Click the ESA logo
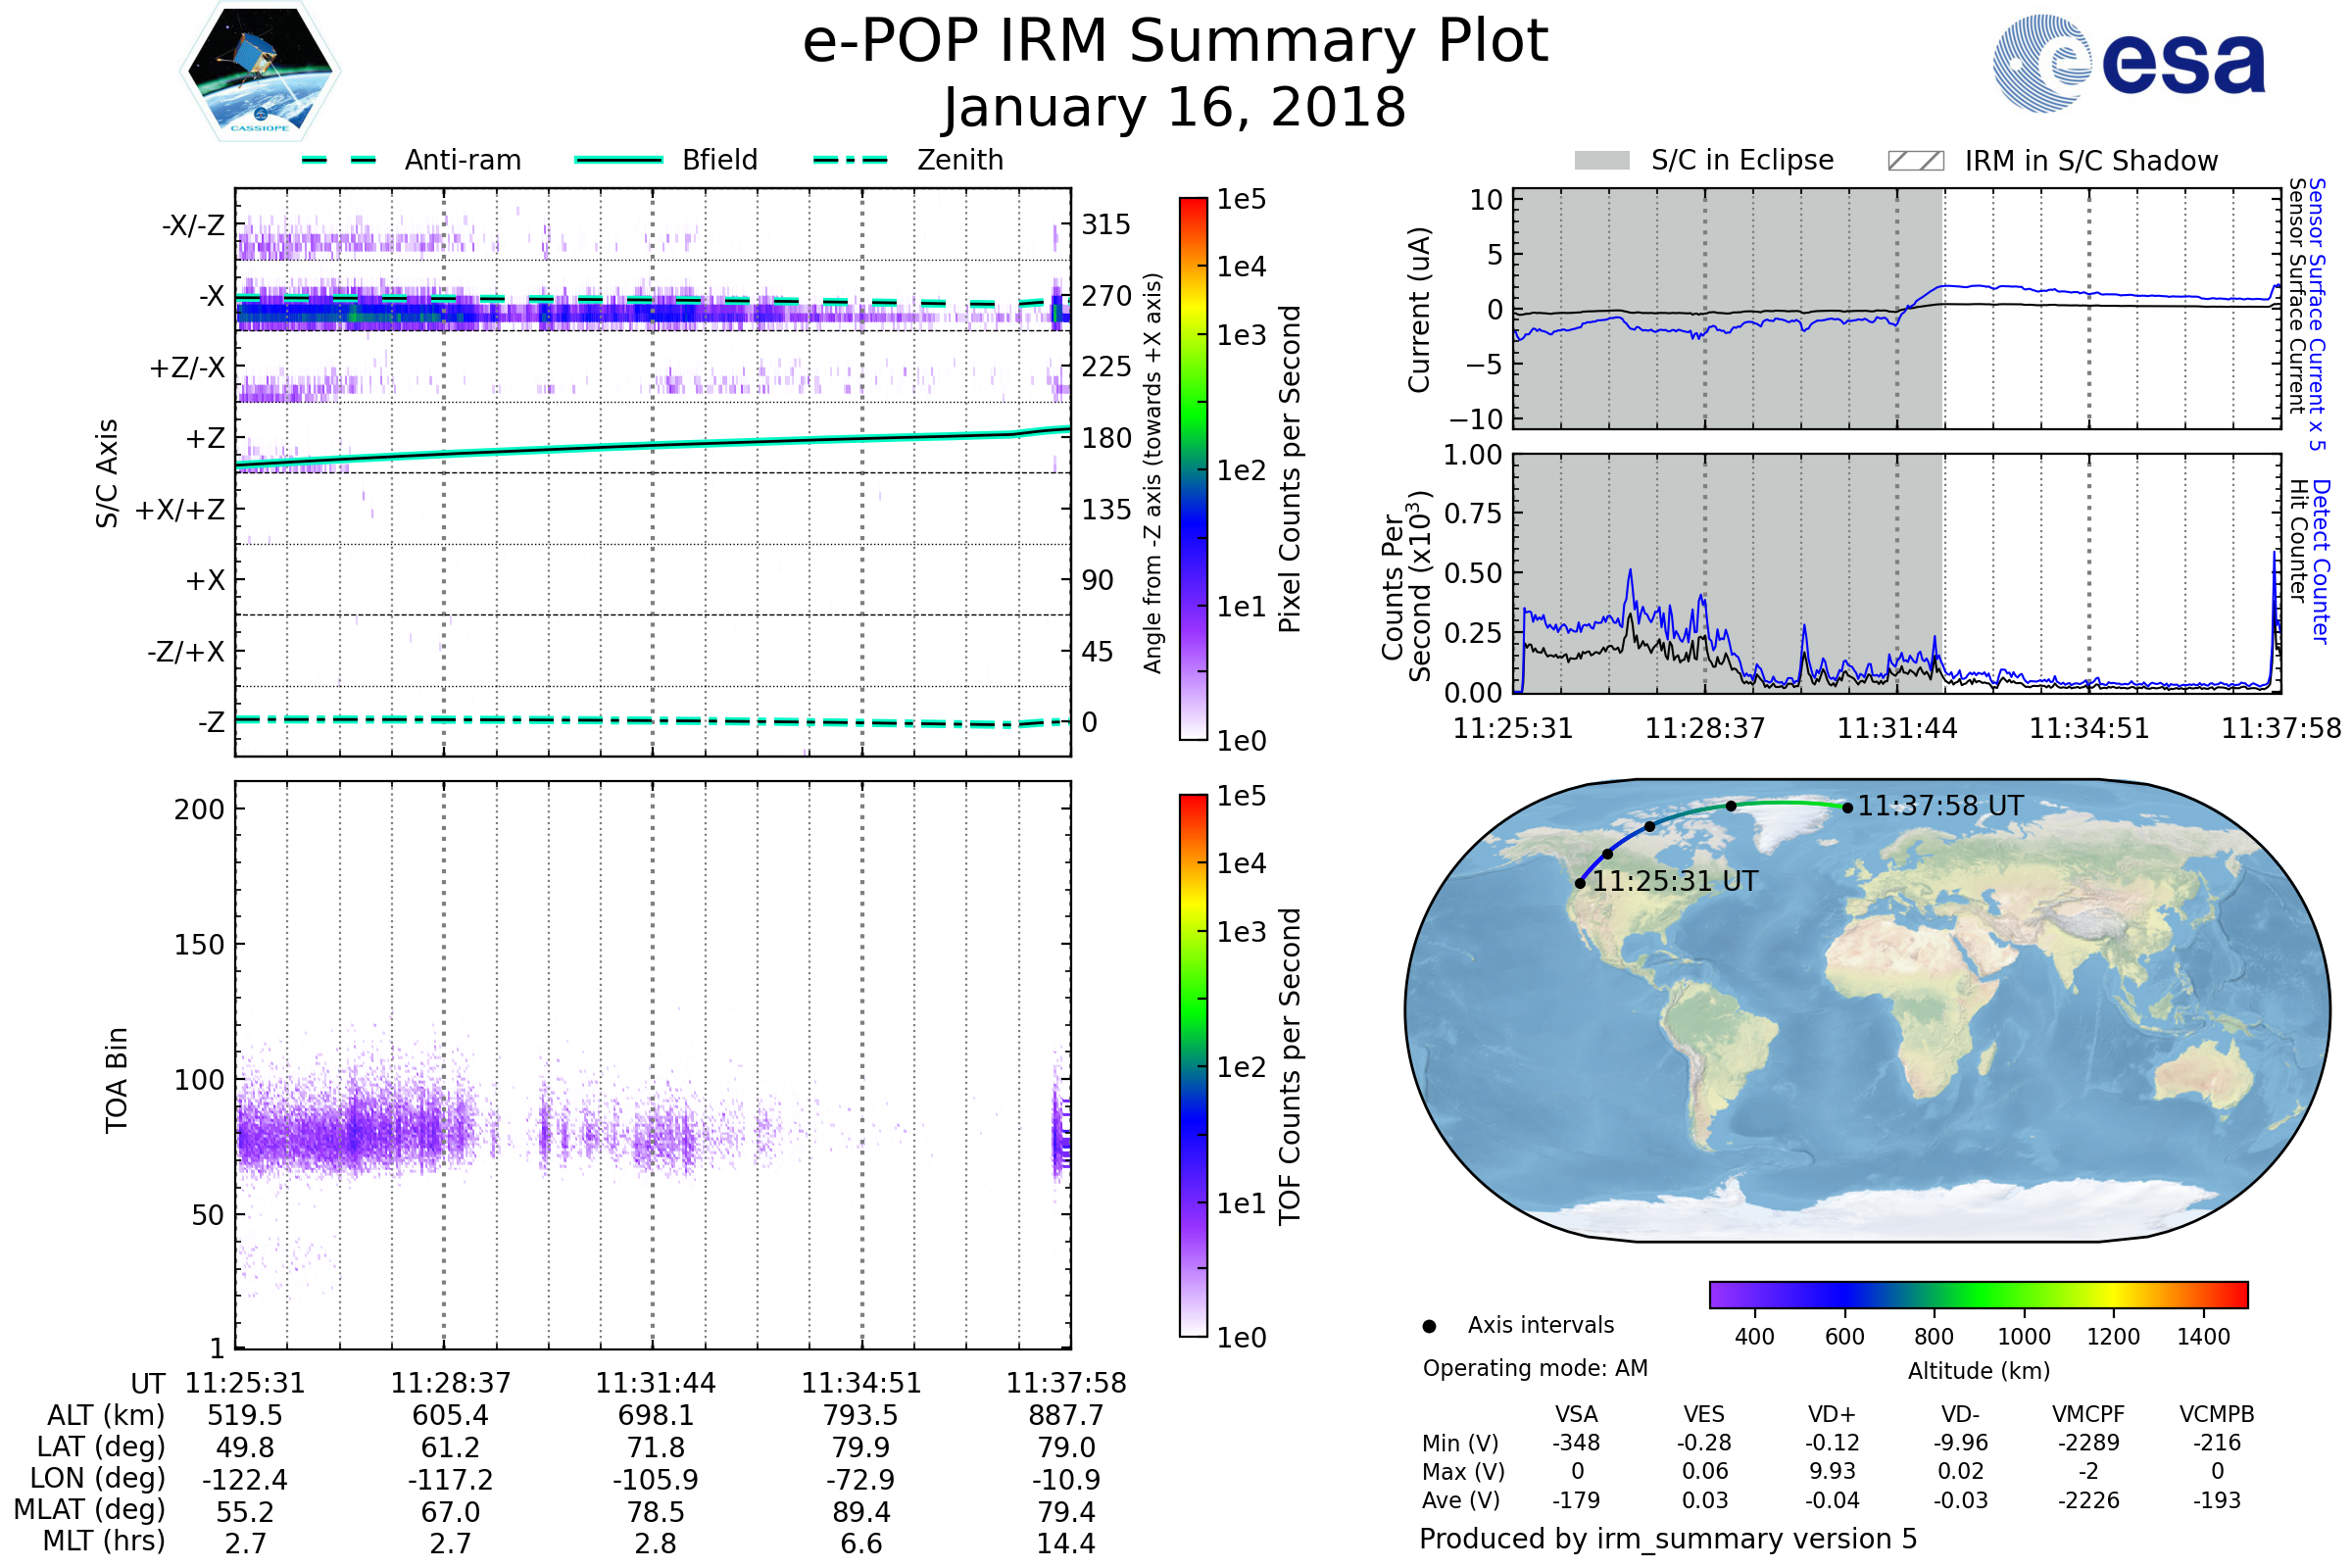The height and width of the screenshot is (1568, 2352). [x=2128, y=64]
